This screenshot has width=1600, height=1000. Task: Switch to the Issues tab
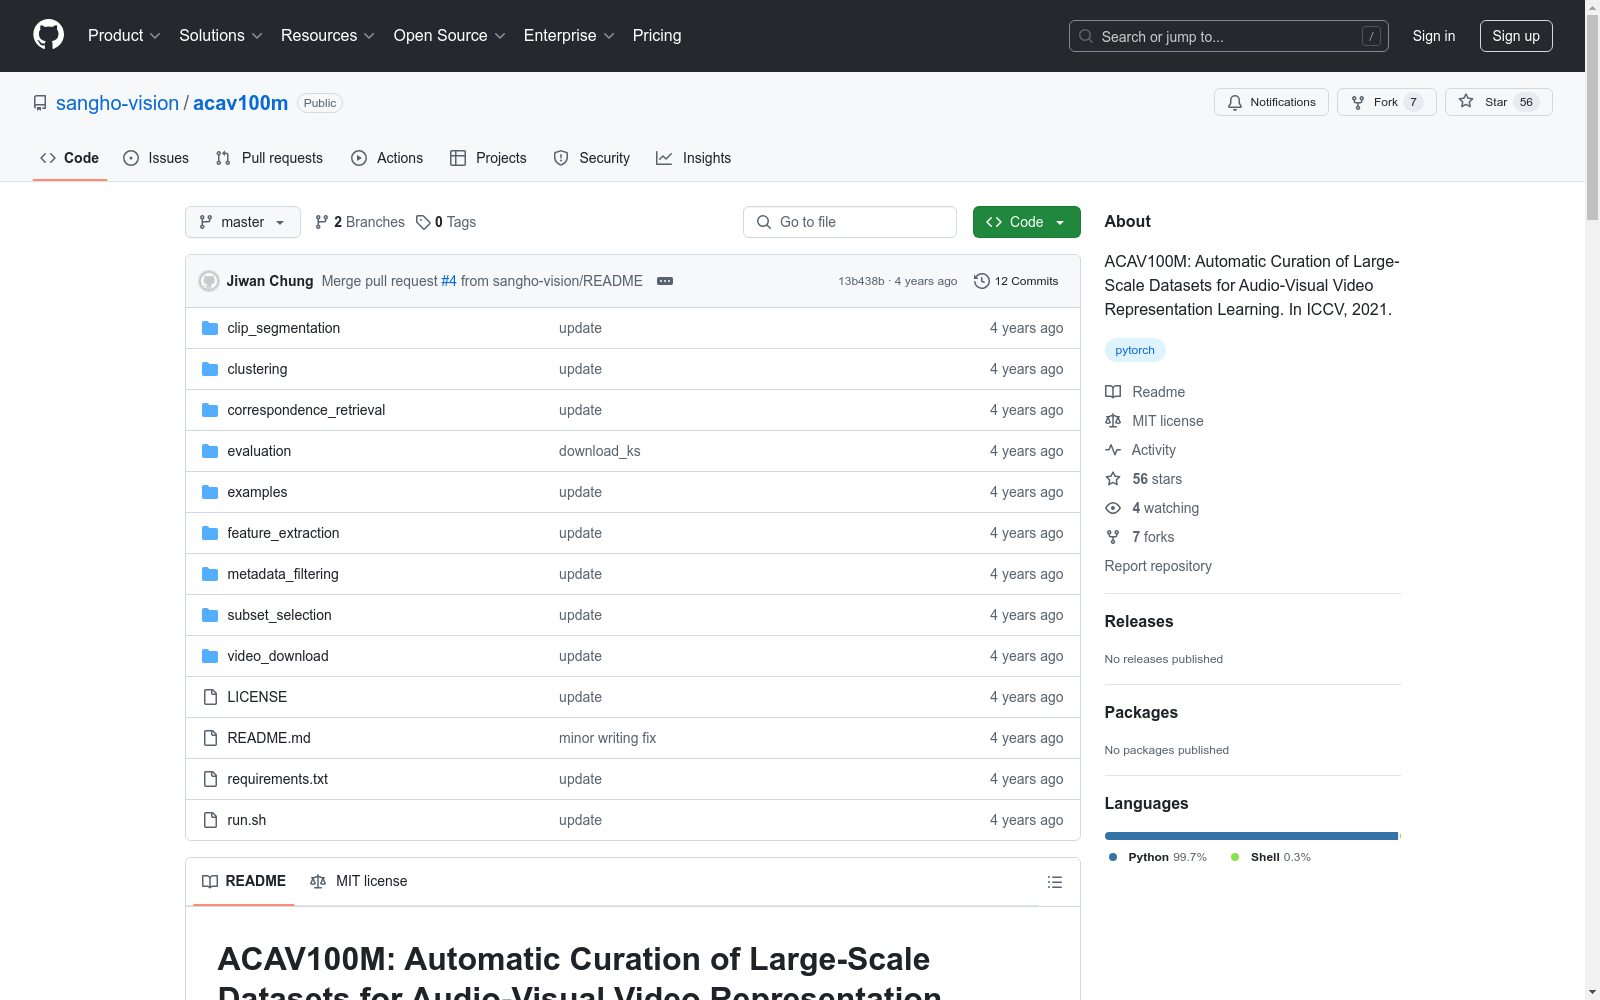[156, 158]
